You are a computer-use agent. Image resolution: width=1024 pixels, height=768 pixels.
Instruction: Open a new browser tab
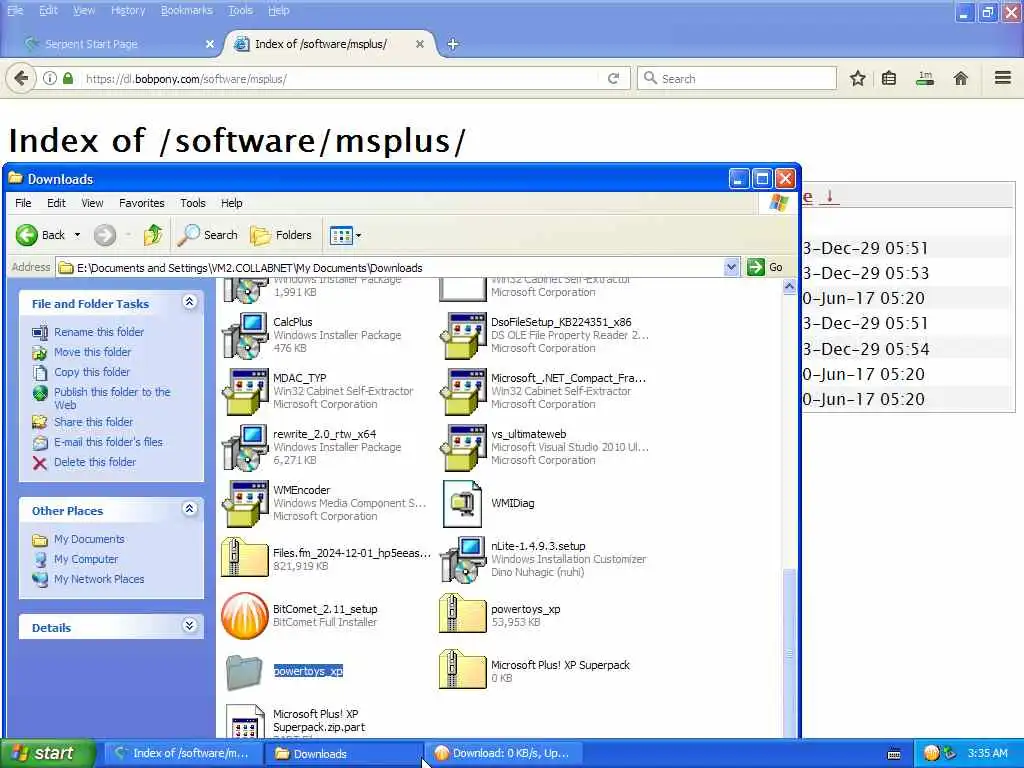453,44
